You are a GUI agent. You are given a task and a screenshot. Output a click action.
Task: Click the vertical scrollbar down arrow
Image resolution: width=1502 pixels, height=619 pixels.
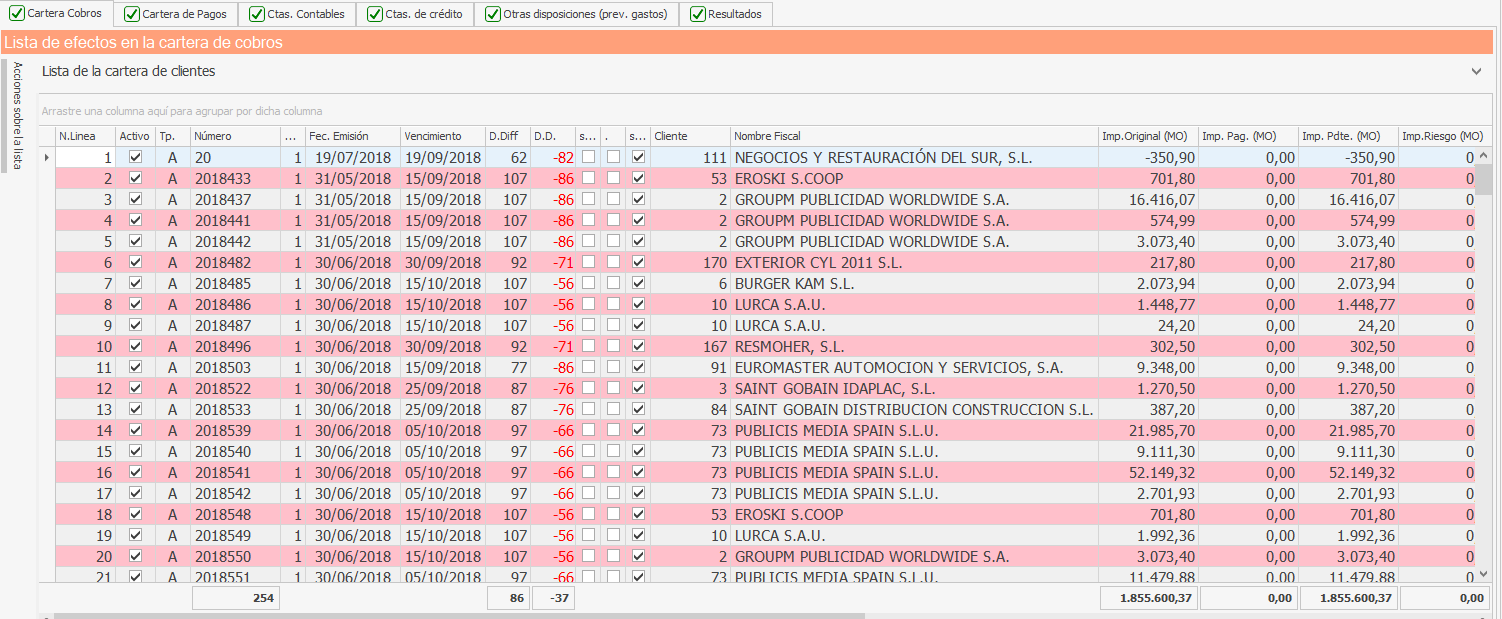(1484, 574)
